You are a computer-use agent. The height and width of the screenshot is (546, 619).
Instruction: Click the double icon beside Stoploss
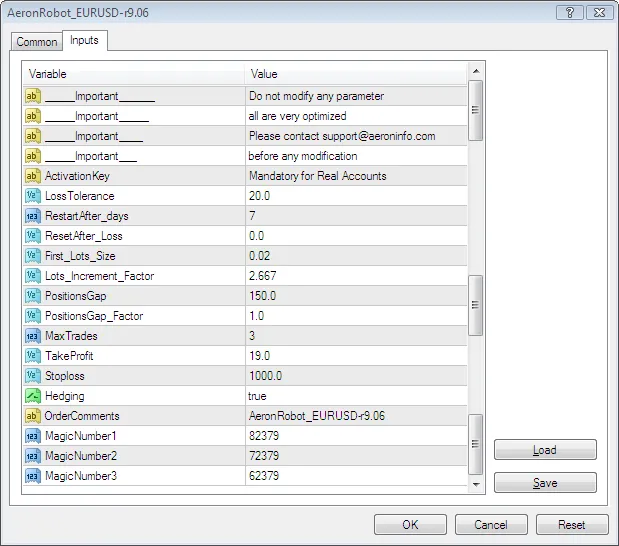point(33,376)
